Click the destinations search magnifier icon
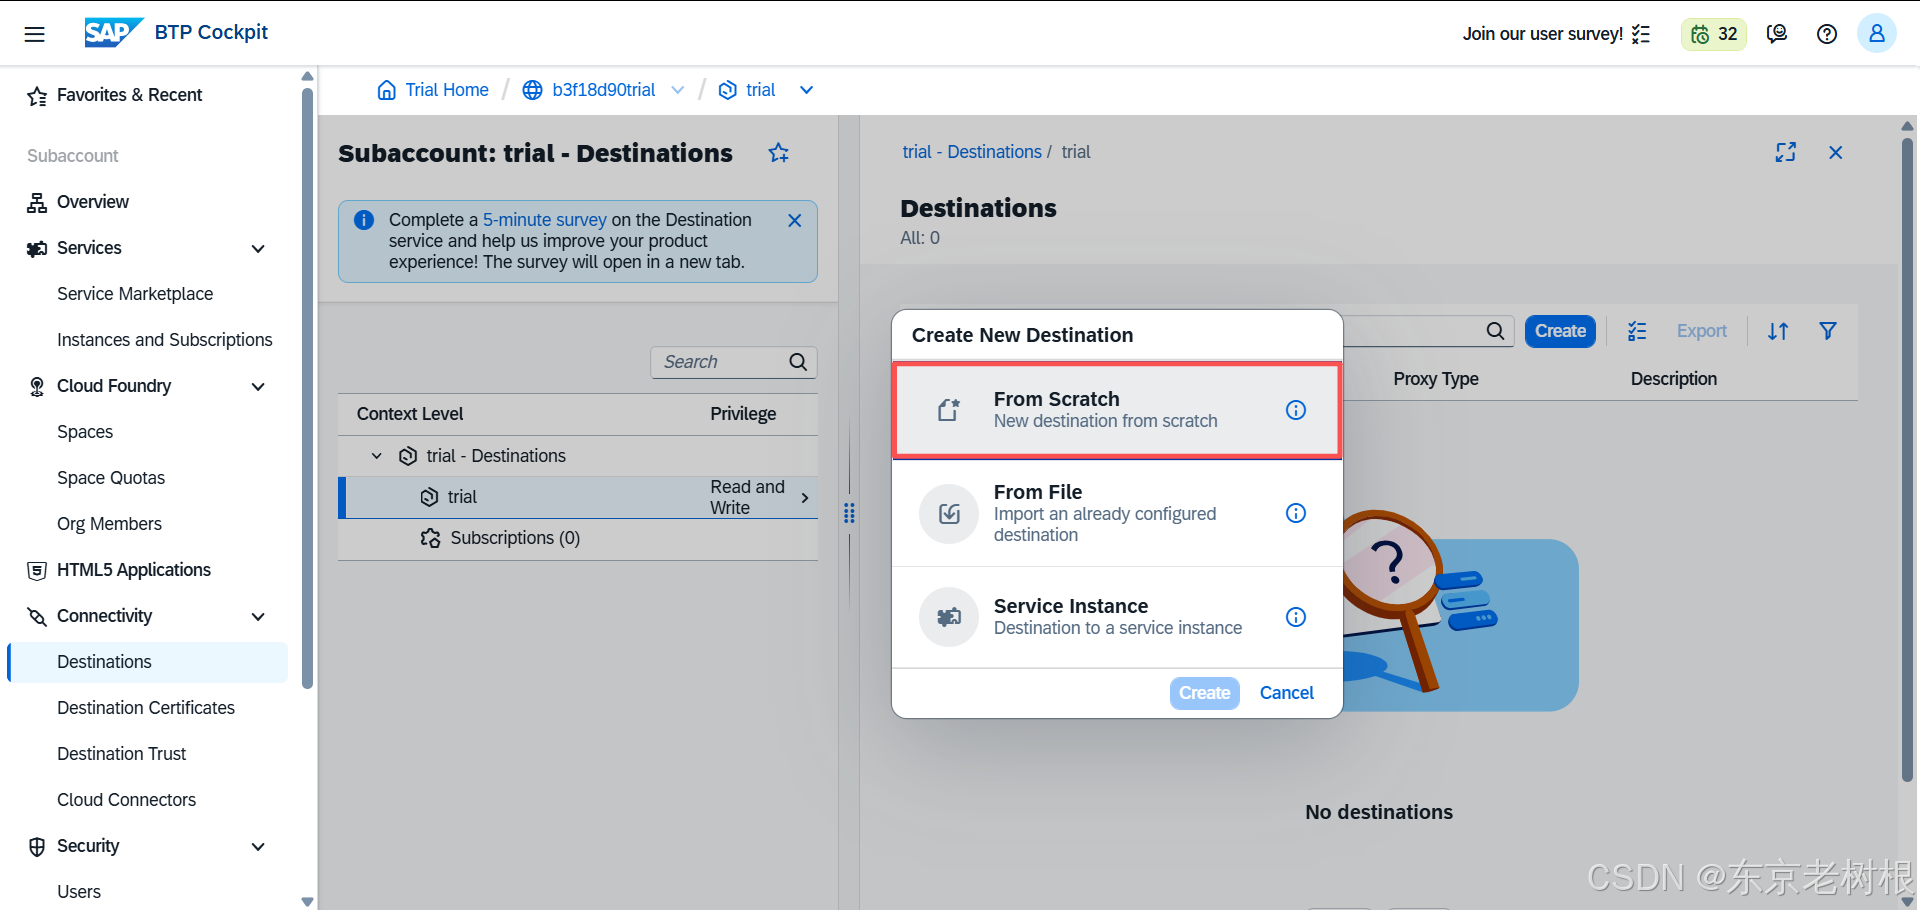The image size is (1920, 910). (x=1496, y=331)
